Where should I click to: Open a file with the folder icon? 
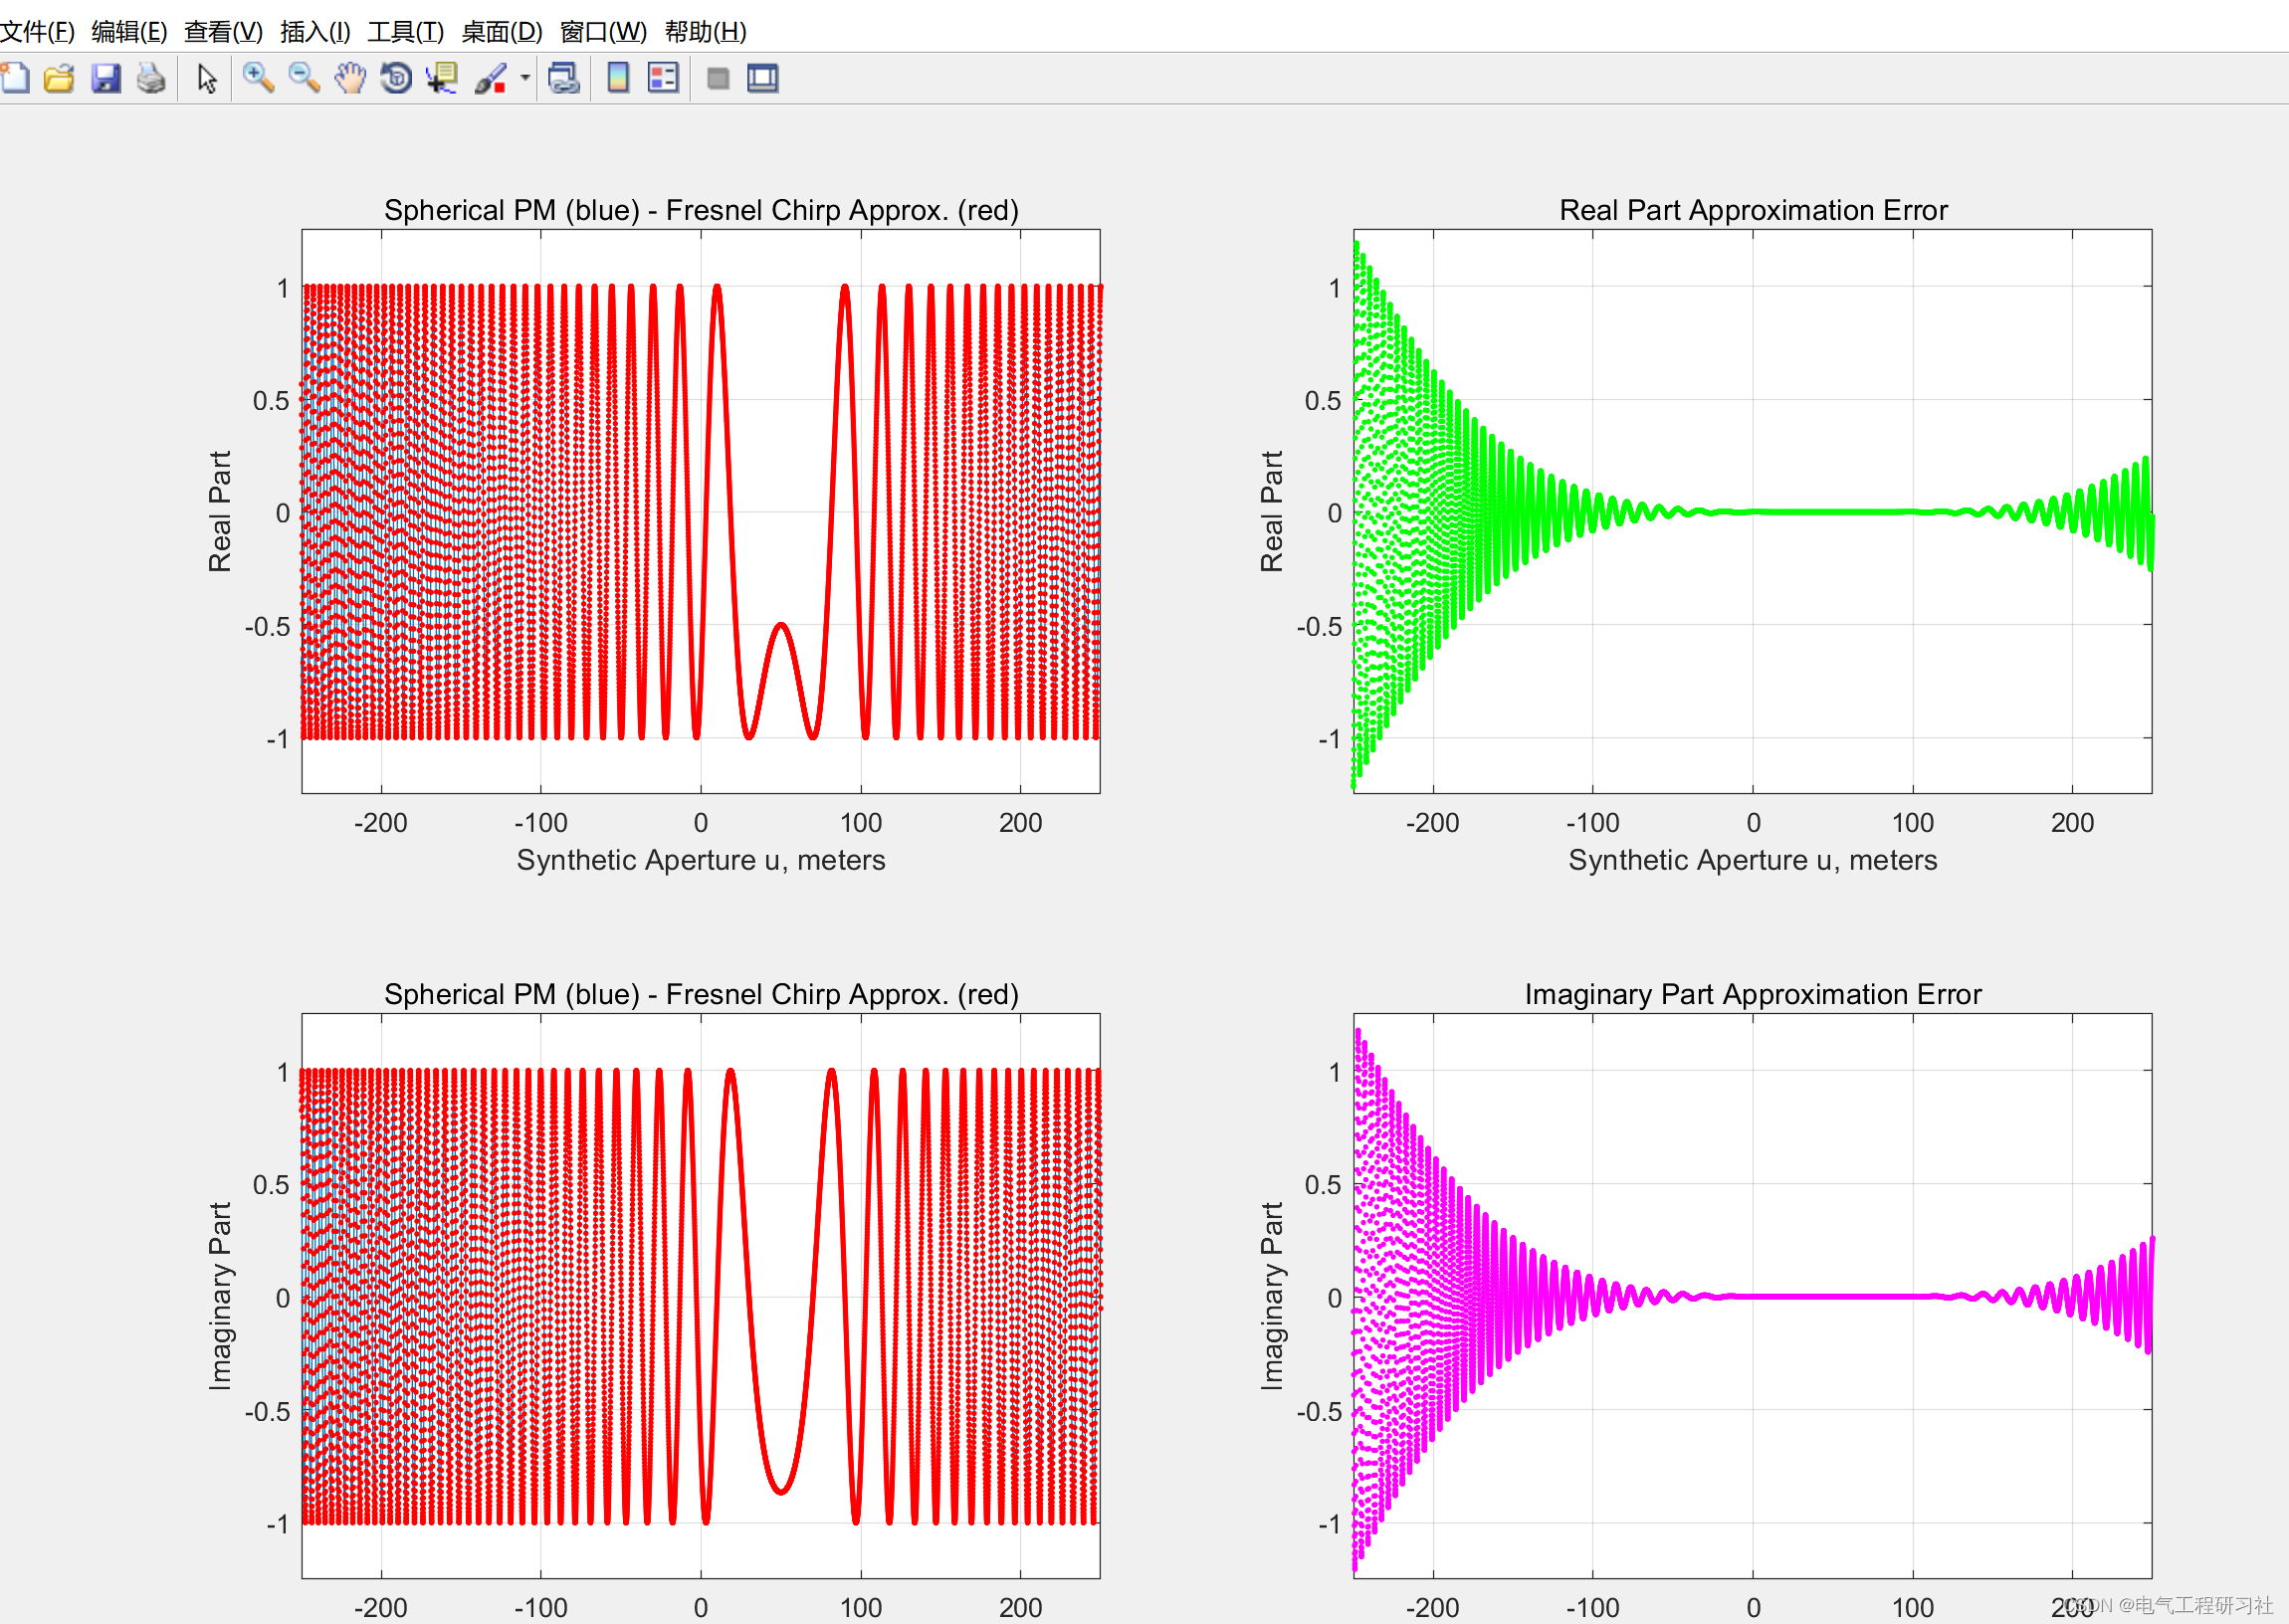click(60, 78)
